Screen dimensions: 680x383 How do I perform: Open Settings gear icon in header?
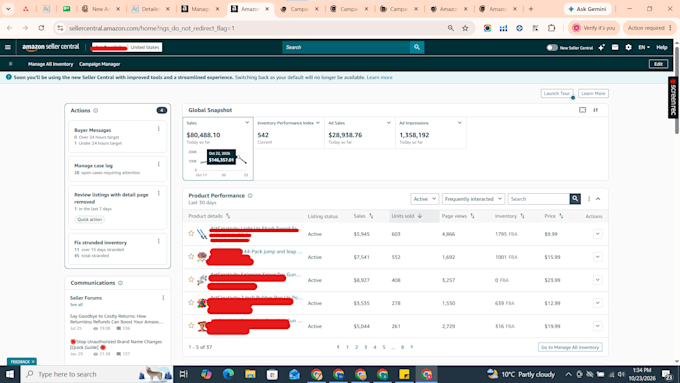click(628, 47)
